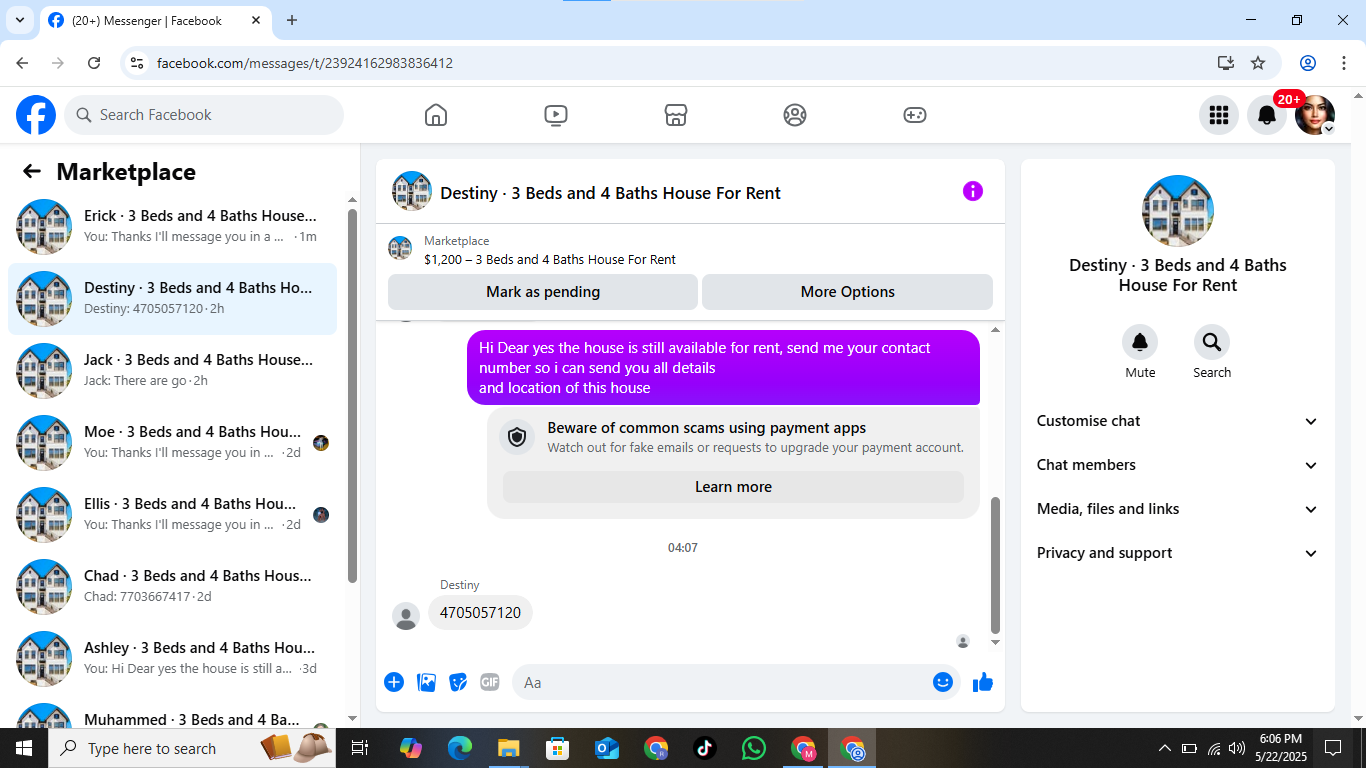The height and width of the screenshot is (768, 1366).
Task: Open the Chrome profile icon
Action: [1308, 63]
